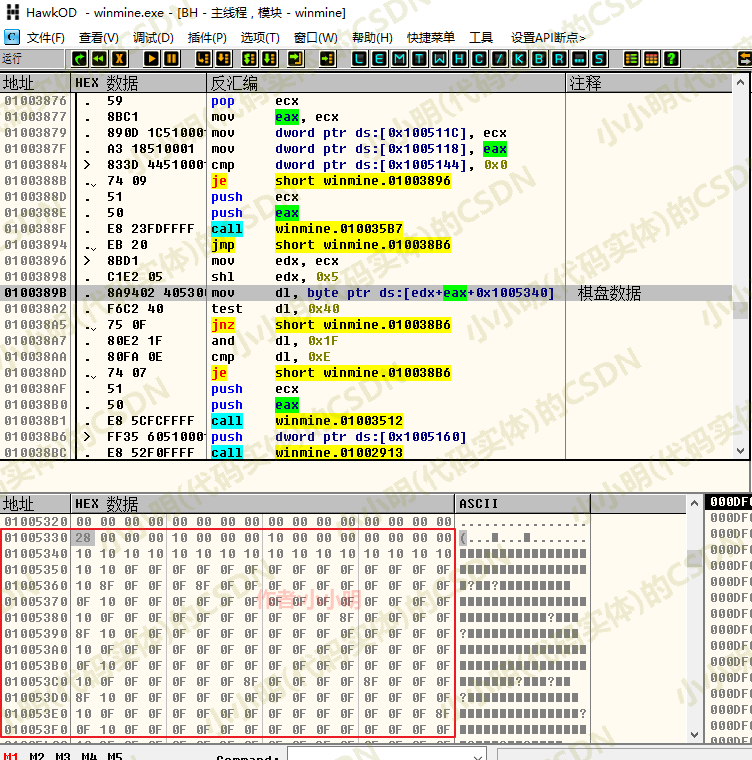Image resolution: width=752 pixels, height=760 pixels.
Task: Open the 帮助(H) menu
Action: point(372,37)
